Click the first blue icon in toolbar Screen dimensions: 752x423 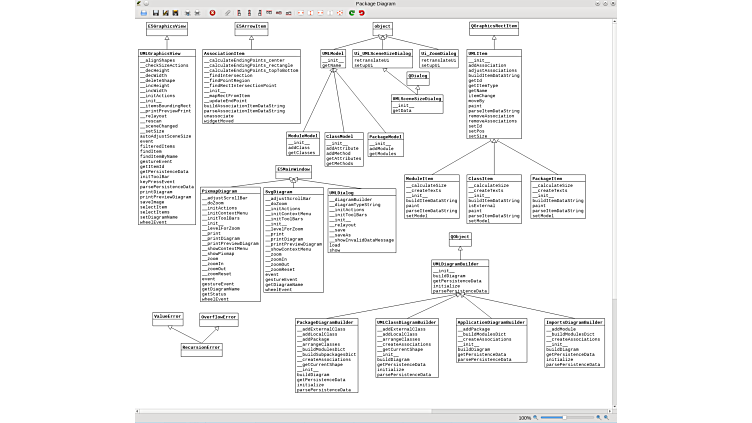(x=143, y=12)
